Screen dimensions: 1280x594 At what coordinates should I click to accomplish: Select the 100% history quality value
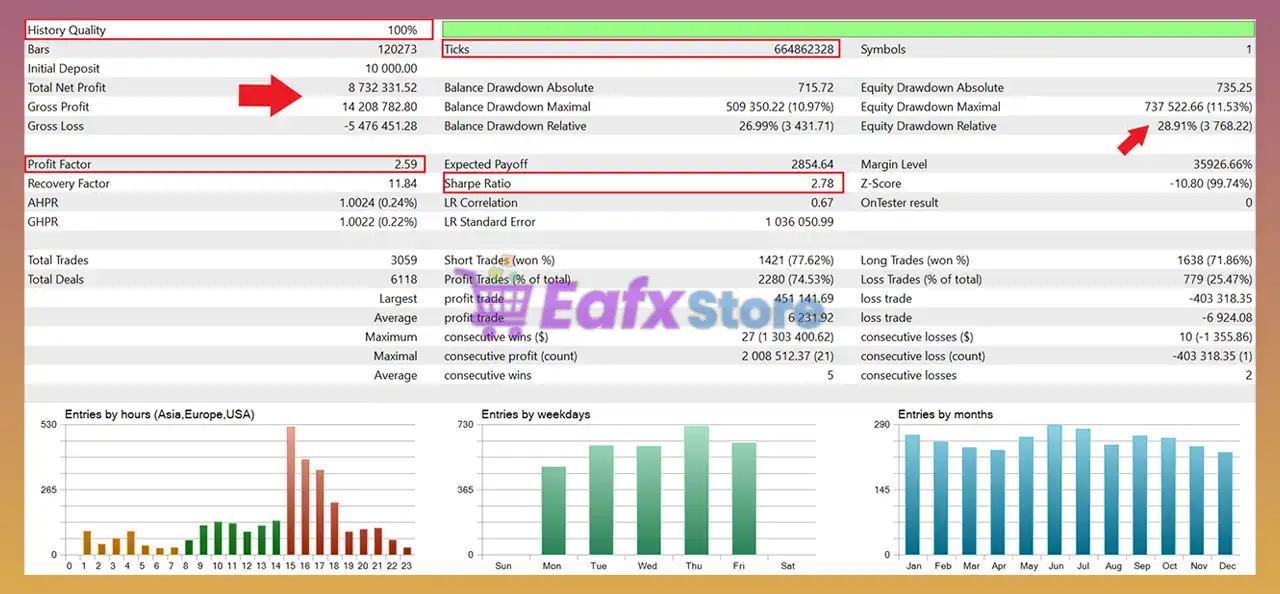402,30
